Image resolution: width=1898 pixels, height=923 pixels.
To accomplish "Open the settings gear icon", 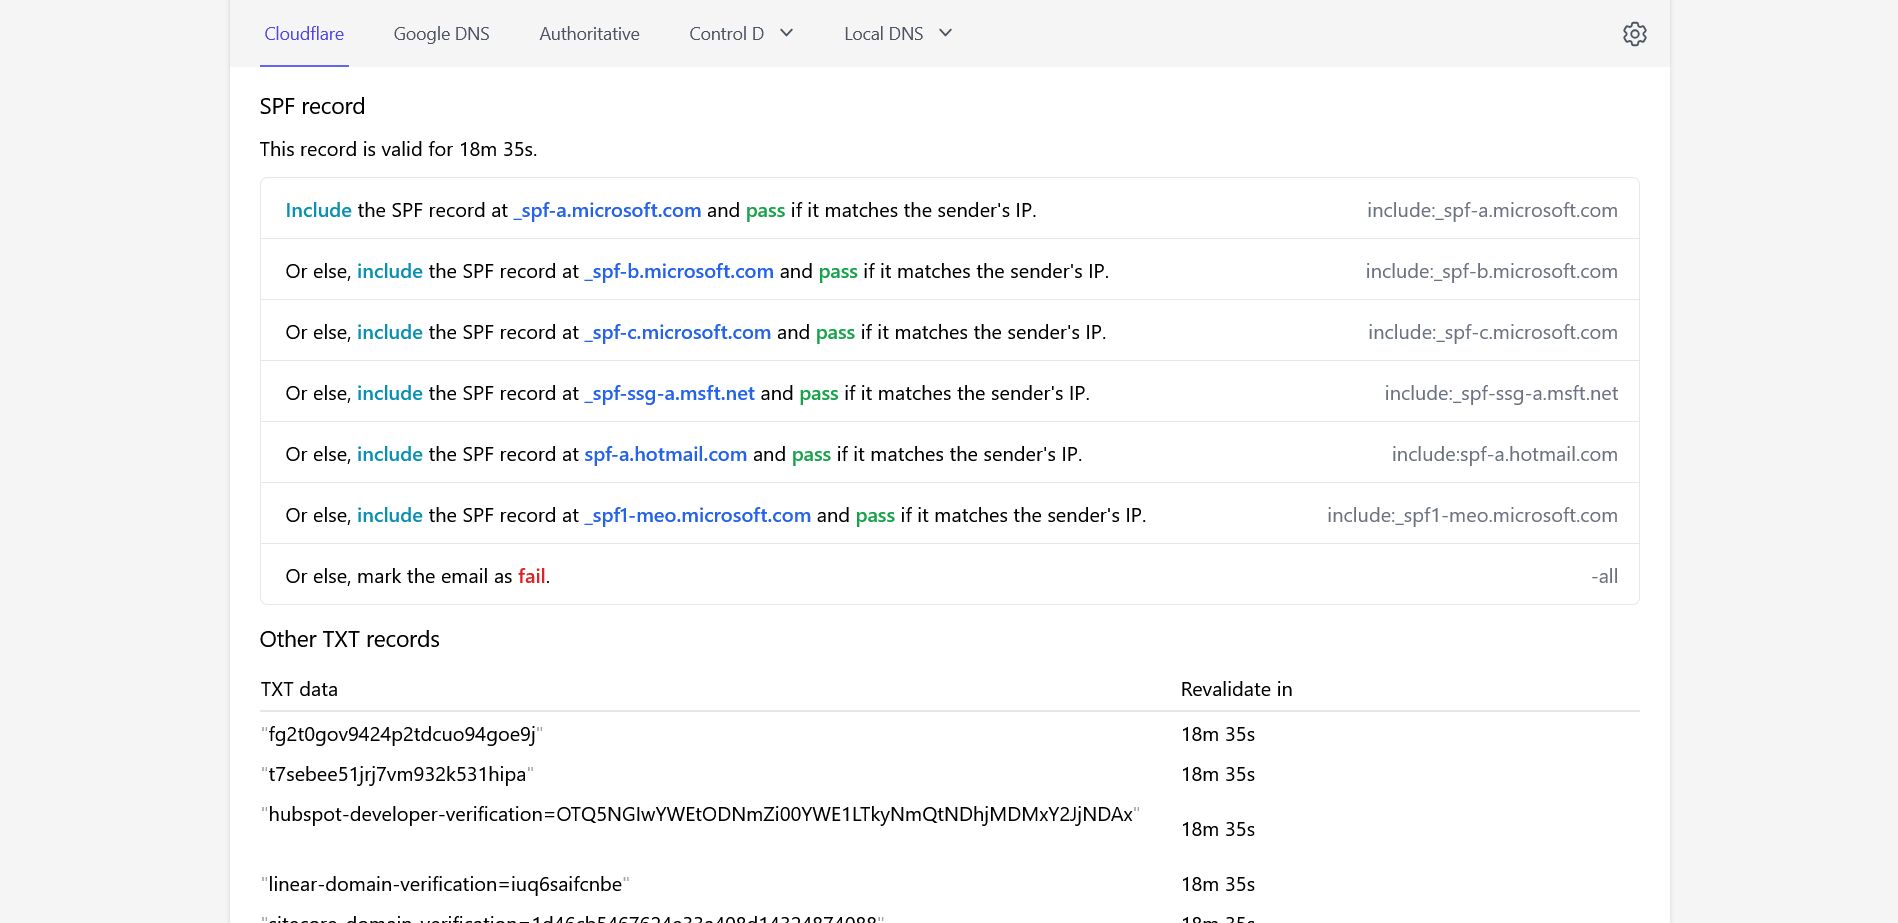I will coord(1634,34).
